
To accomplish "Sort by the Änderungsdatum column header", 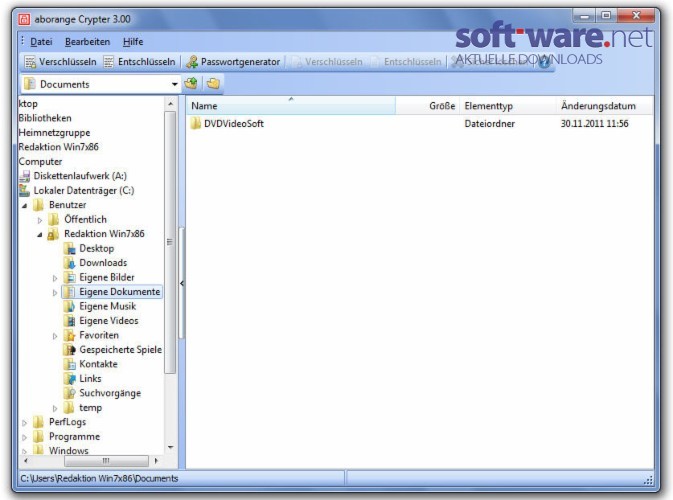I will [x=604, y=106].
